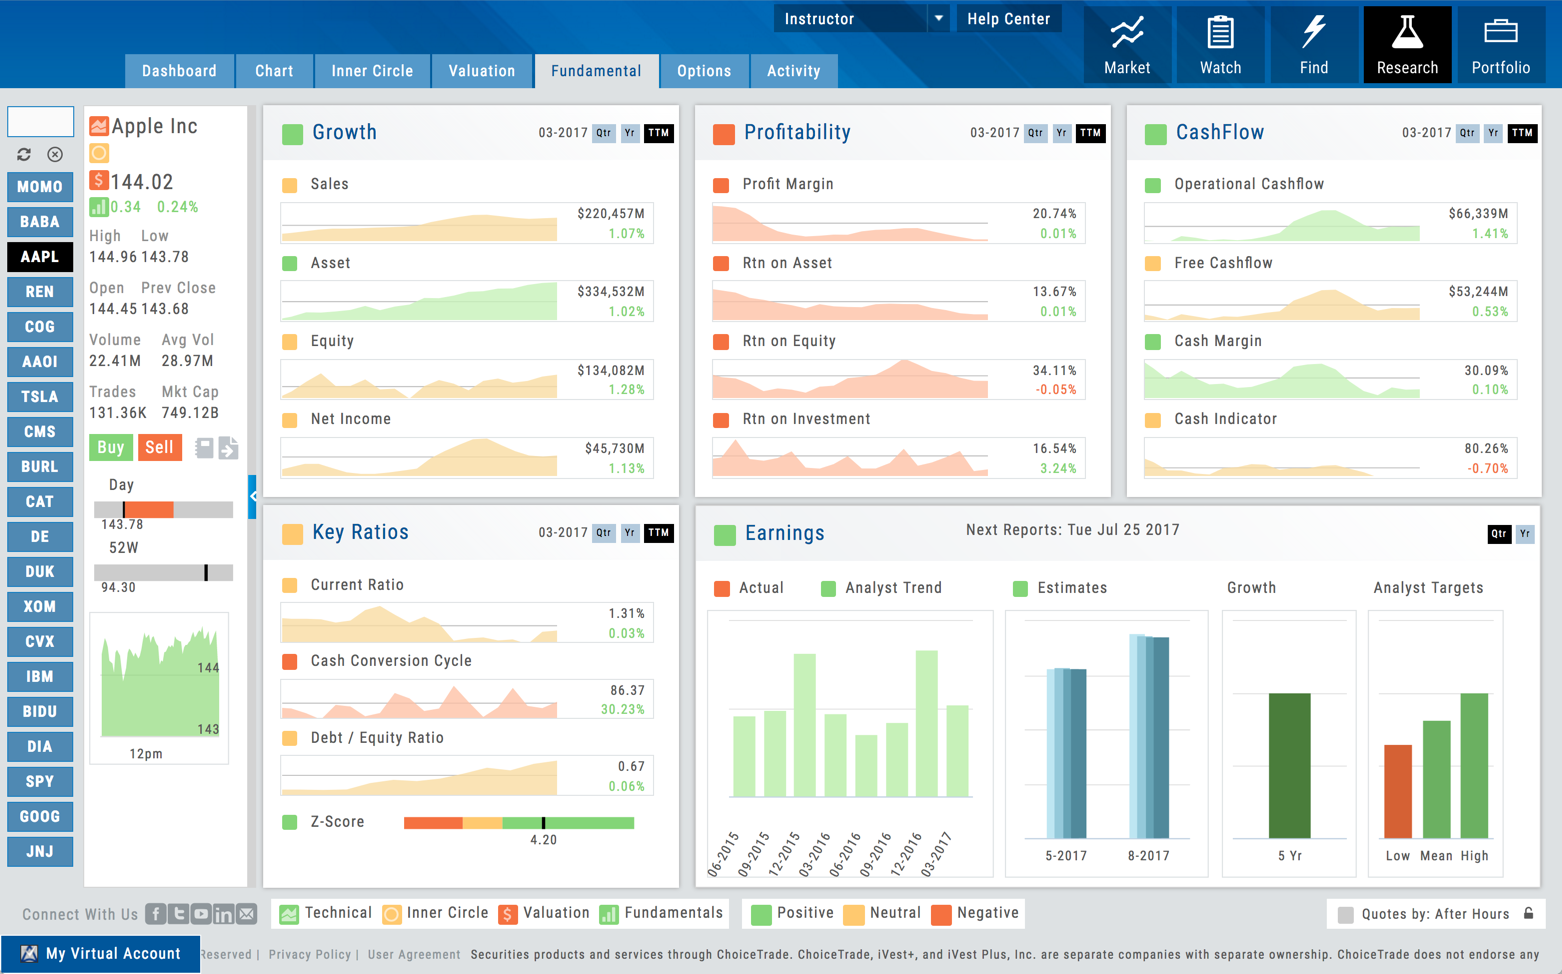1562x974 pixels.
Task: Click the intraday price mini chart
Action: click(160, 688)
